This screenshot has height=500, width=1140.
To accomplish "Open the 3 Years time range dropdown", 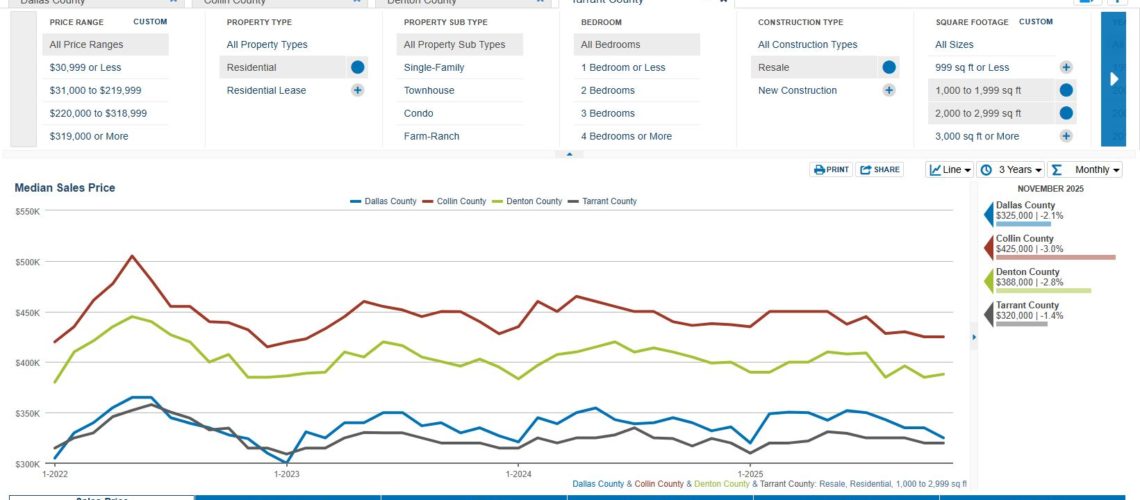I will pyautogui.click(x=1011, y=170).
